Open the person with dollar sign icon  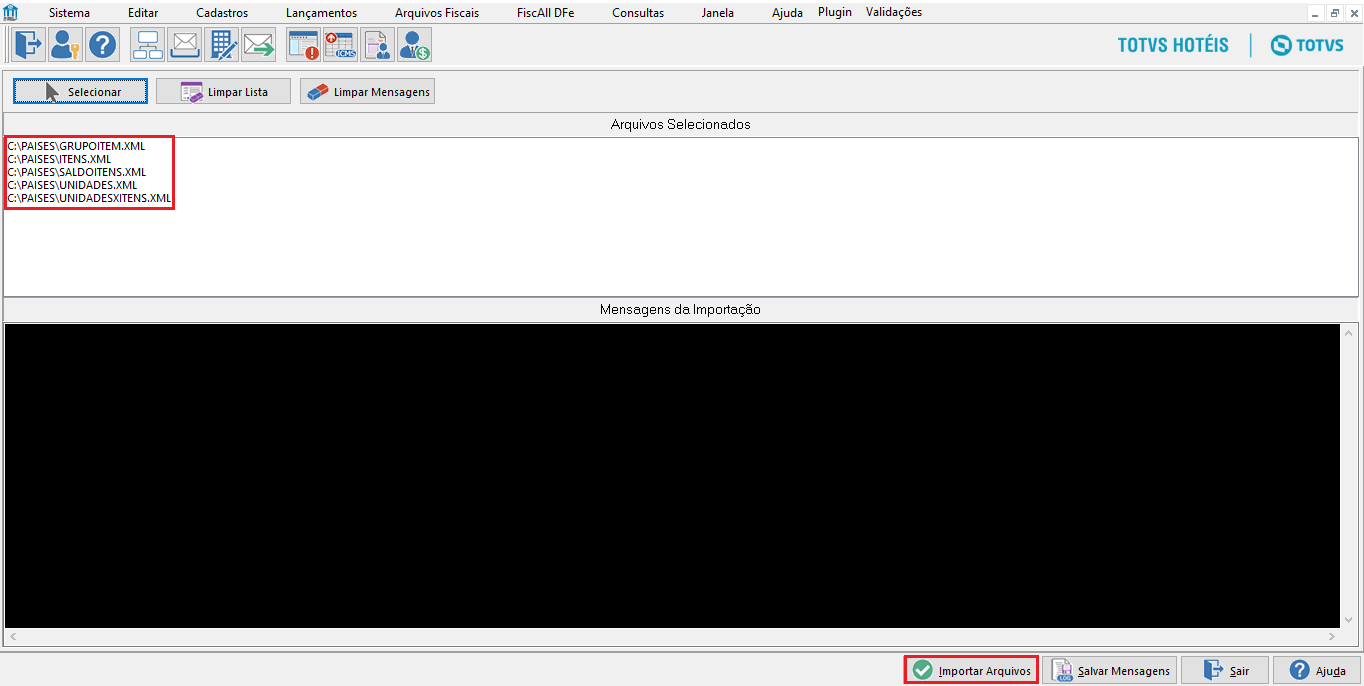(x=414, y=44)
